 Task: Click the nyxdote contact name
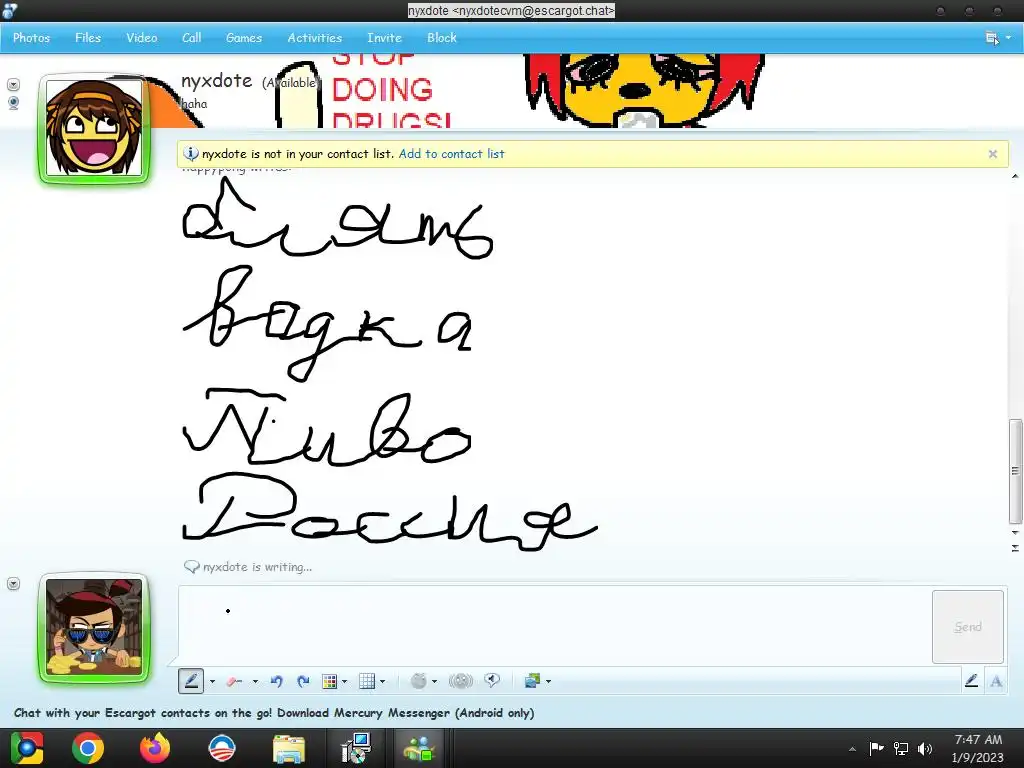(x=216, y=81)
